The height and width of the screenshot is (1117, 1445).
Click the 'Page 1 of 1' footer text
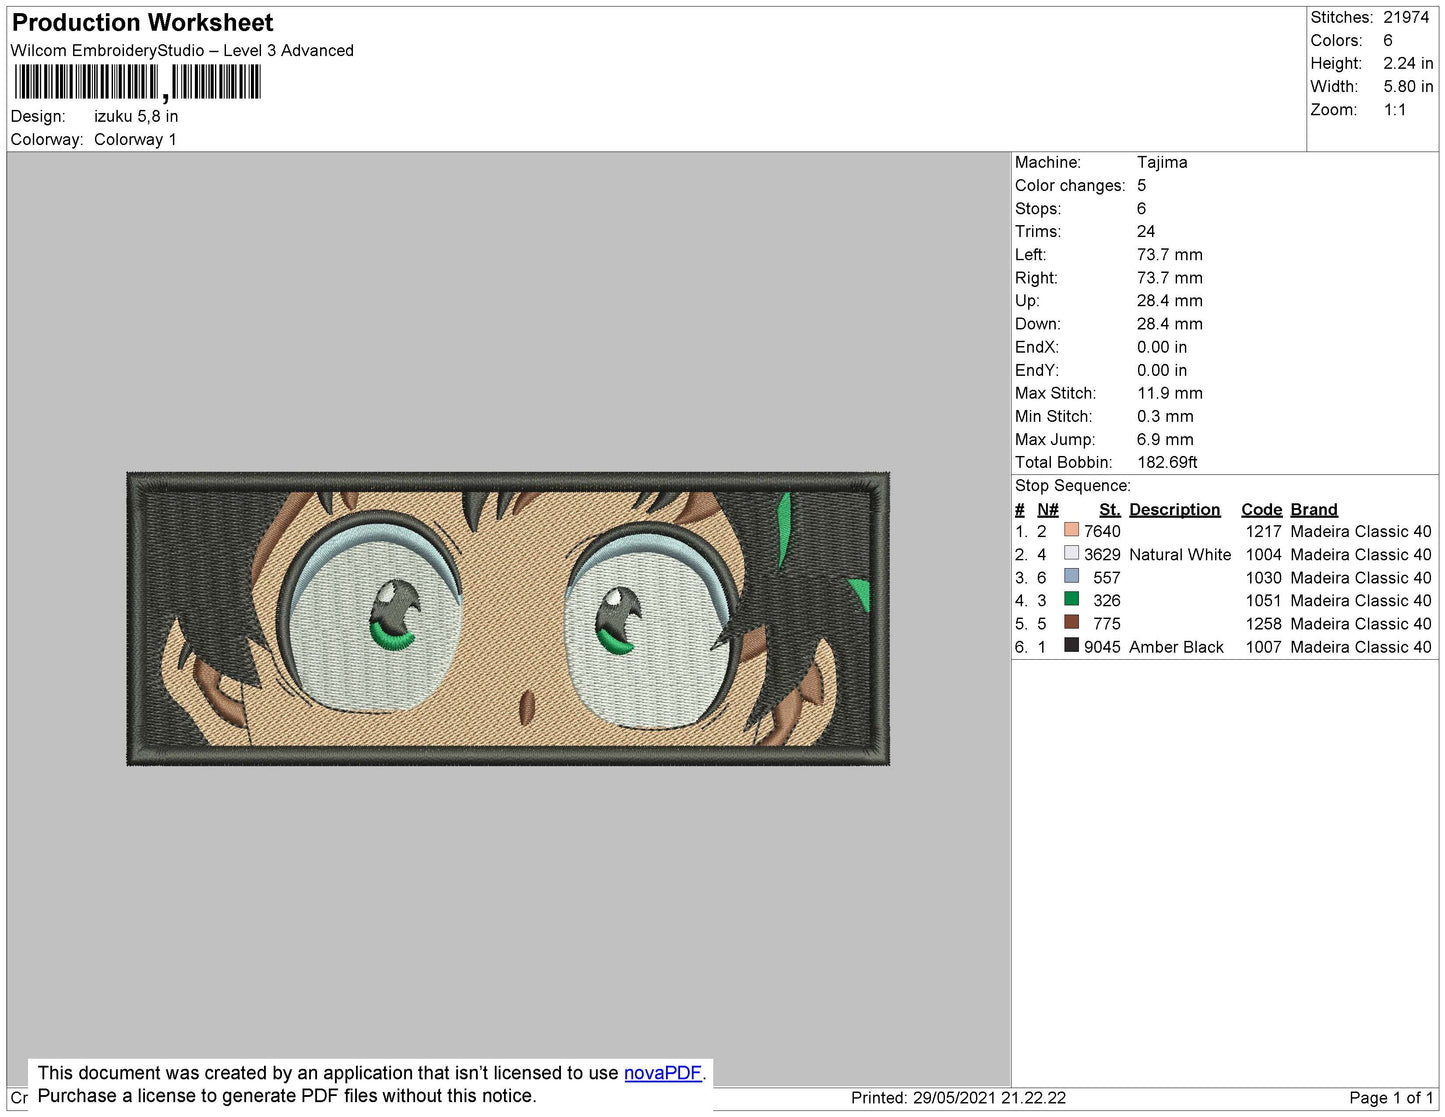click(1391, 1098)
